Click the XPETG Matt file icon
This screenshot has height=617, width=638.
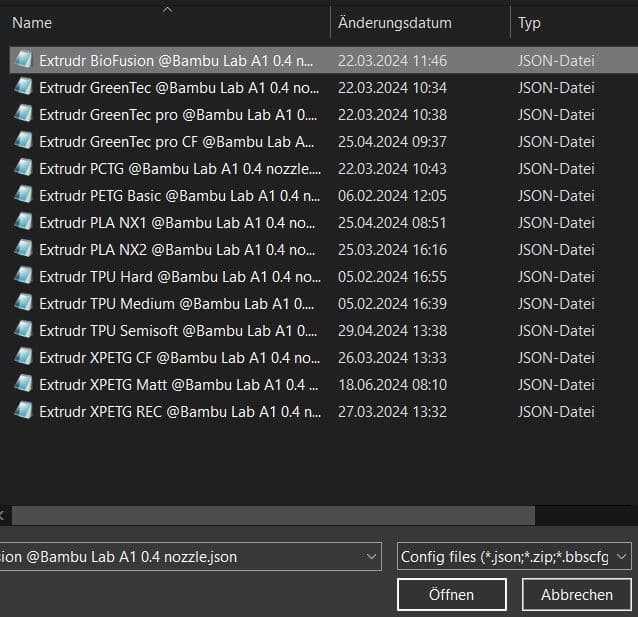(23, 384)
